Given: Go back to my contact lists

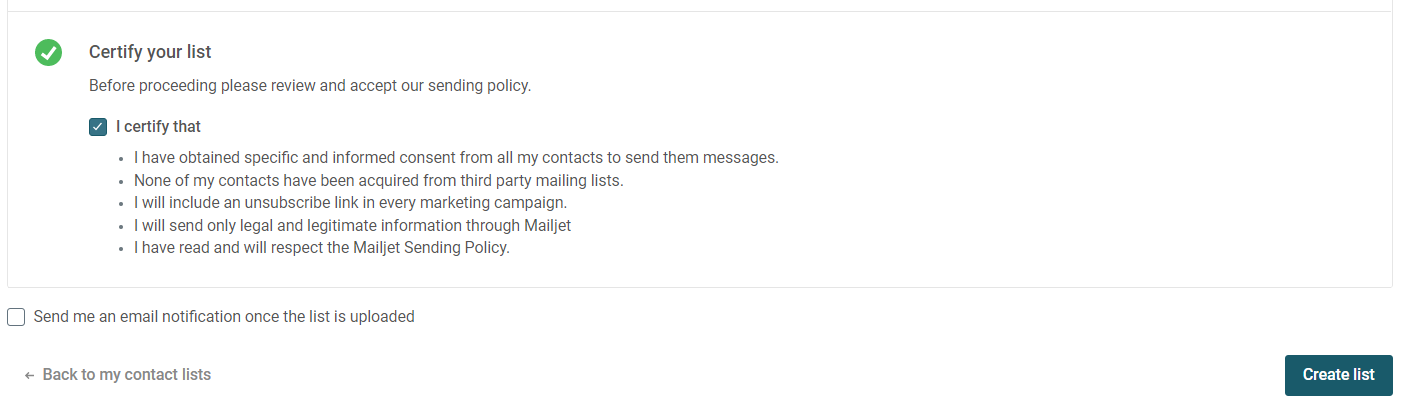Looking at the screenshot, I should (118, 375).
